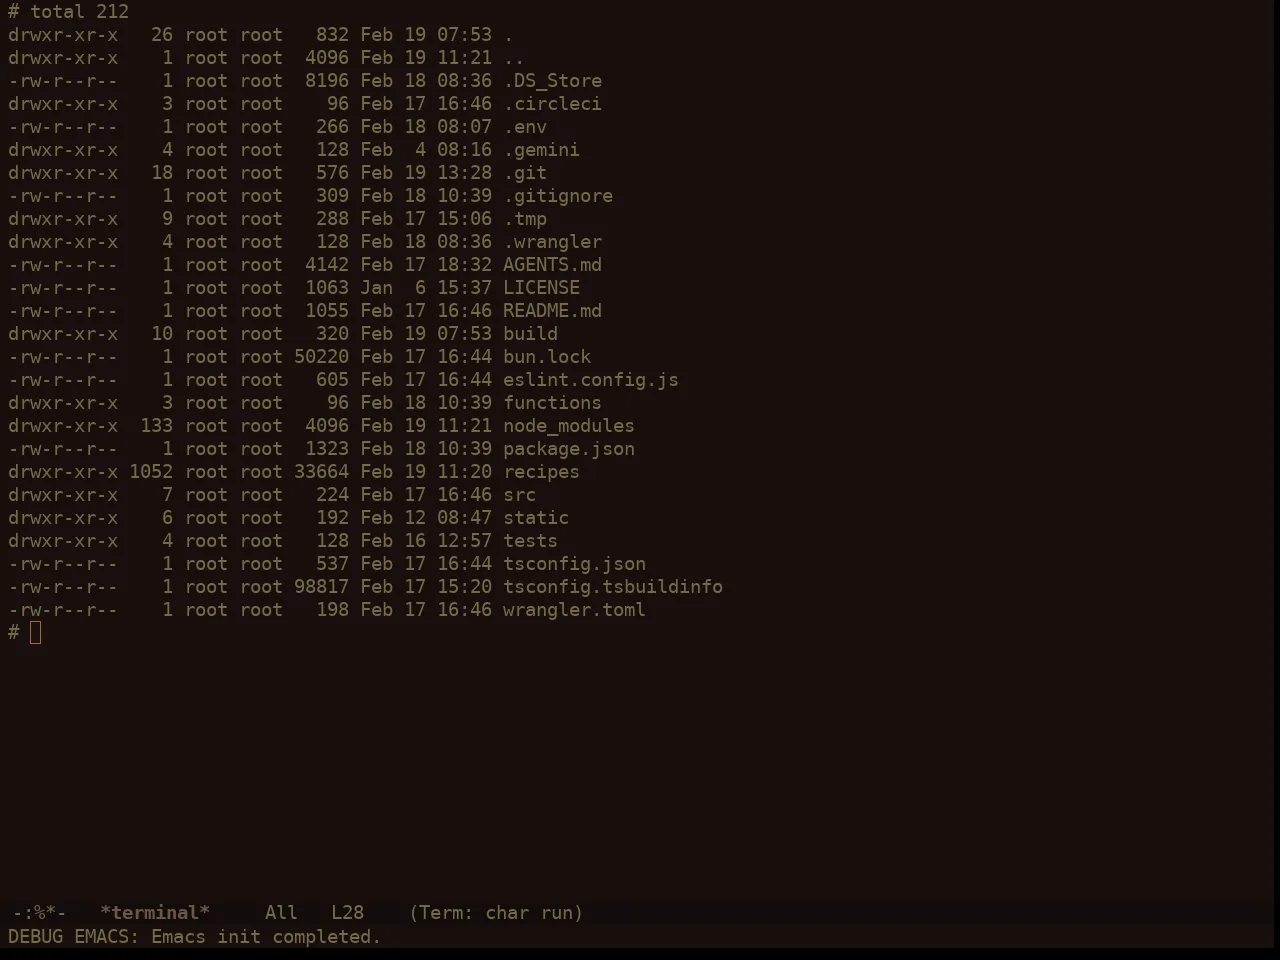The width and height of the screenshot is (1280, 960).
Task: Click the .env file name
Action: [x=525, y=127]
